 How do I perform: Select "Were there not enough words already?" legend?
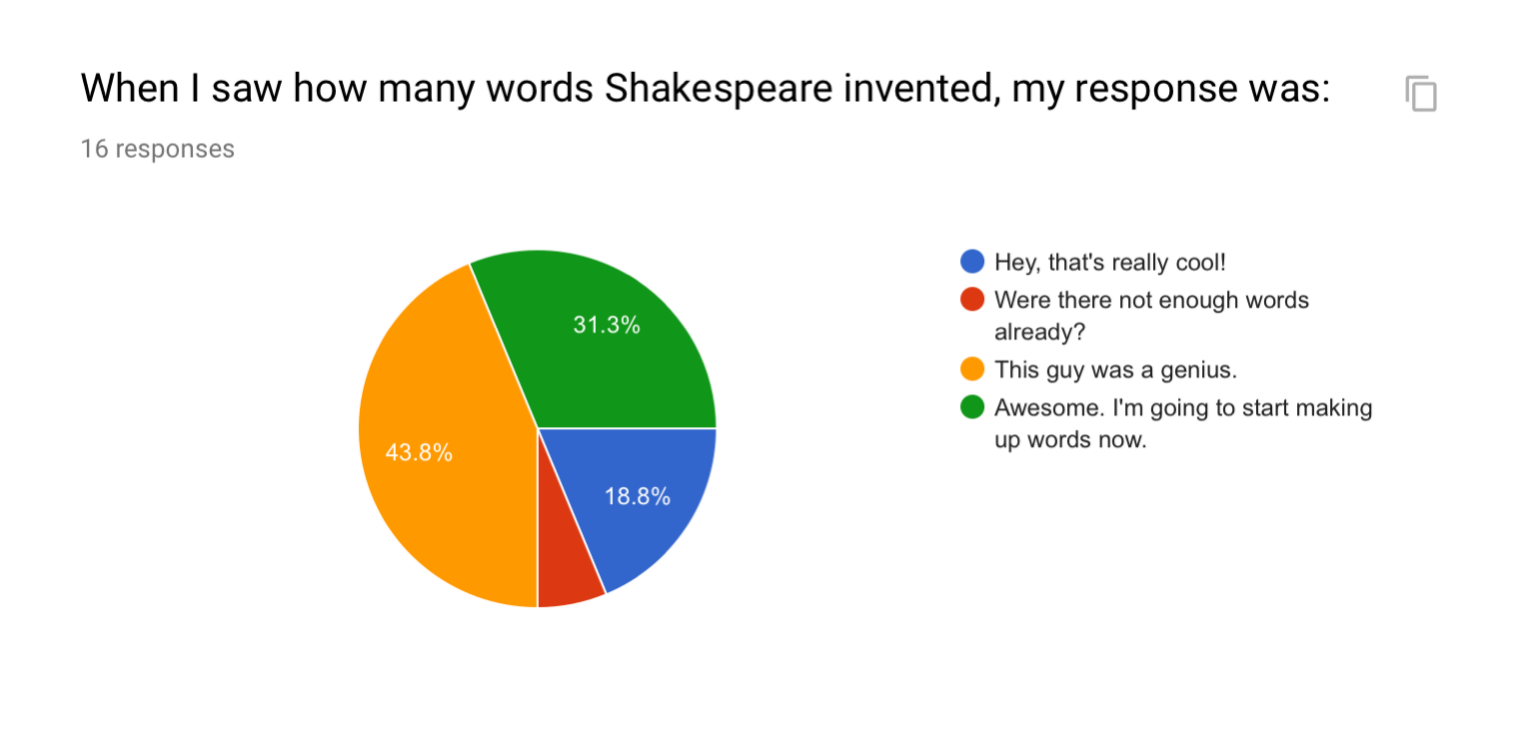1150,316
